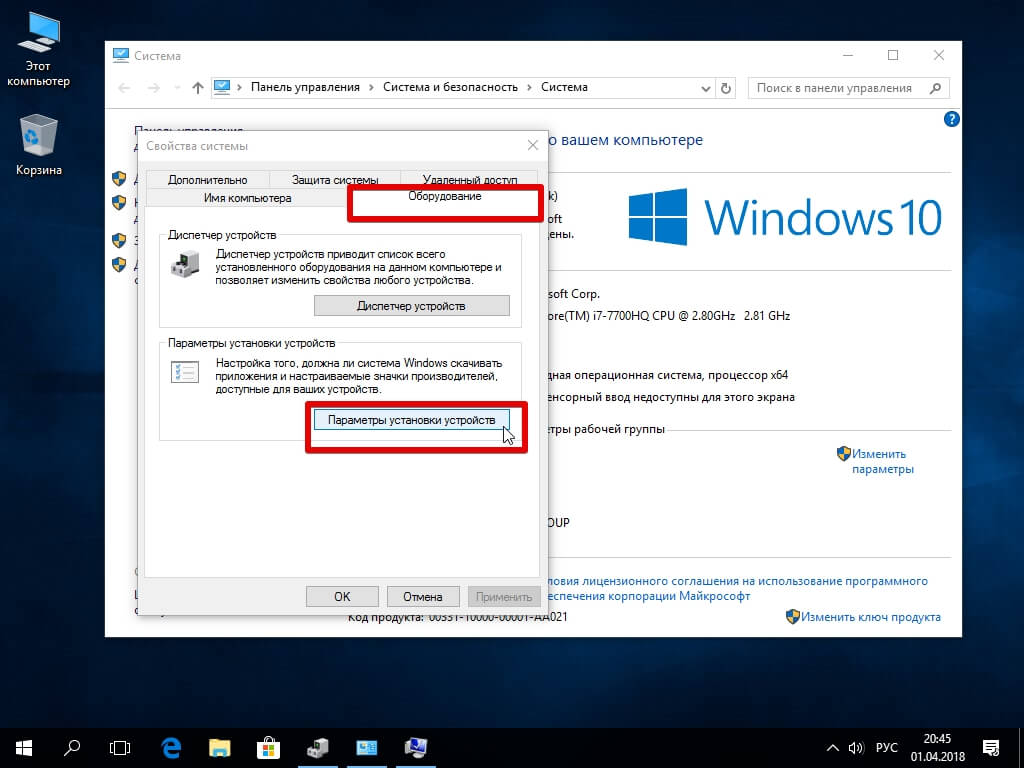1024x768 pixels.
Task: Show hidden tray icons chevron
Action: pyautogui.click(x=833, y=748)
